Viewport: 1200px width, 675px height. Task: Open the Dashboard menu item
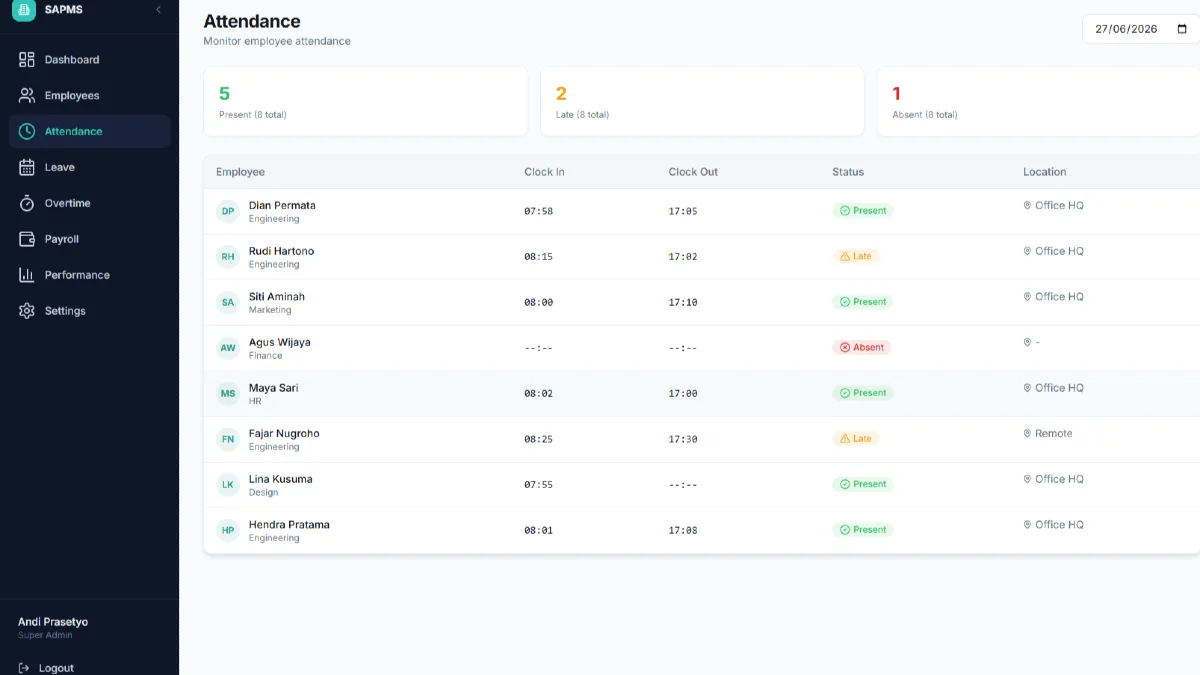90,60
